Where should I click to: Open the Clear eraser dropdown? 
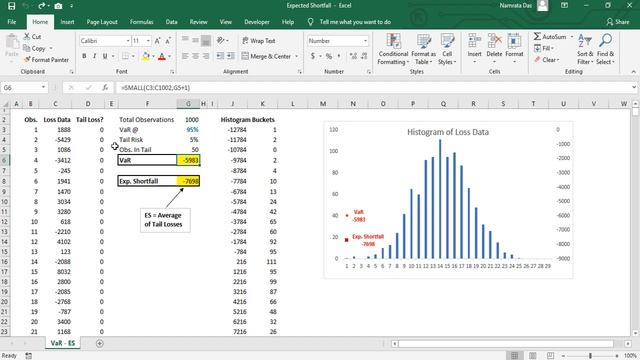pyautogui.click(x=547, y=60)
